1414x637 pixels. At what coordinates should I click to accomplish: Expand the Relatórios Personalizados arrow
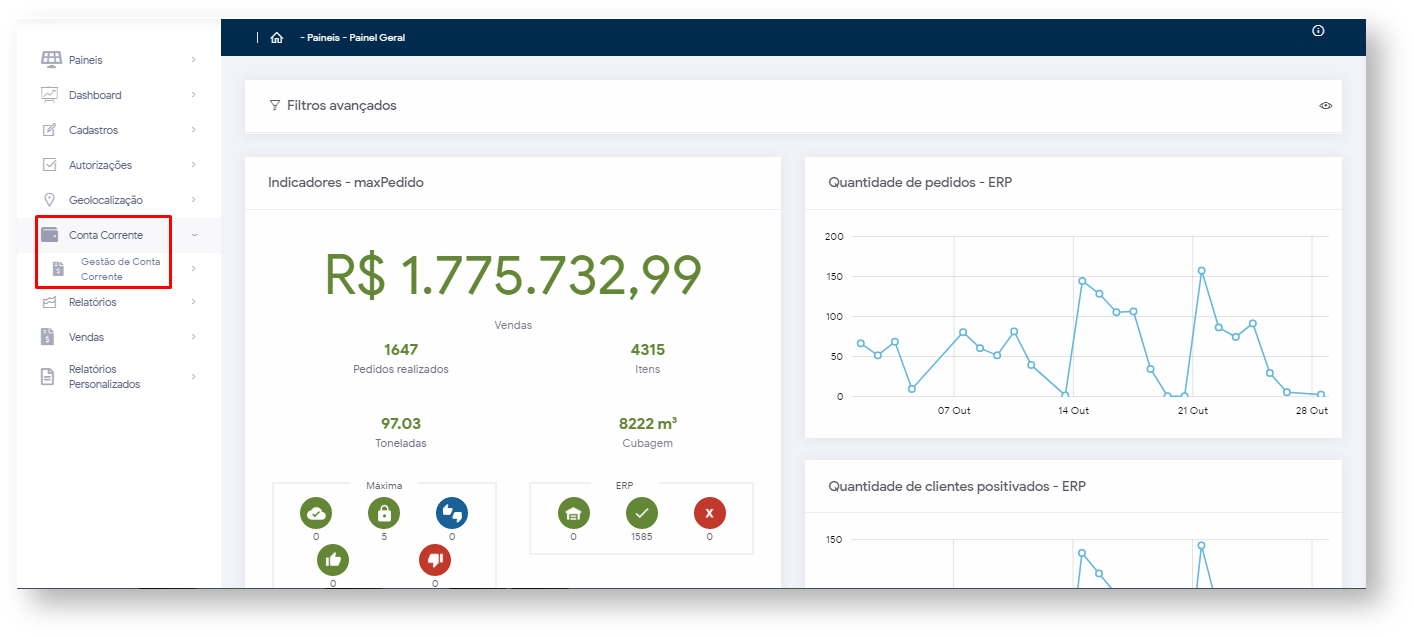[x=193, y=377]
